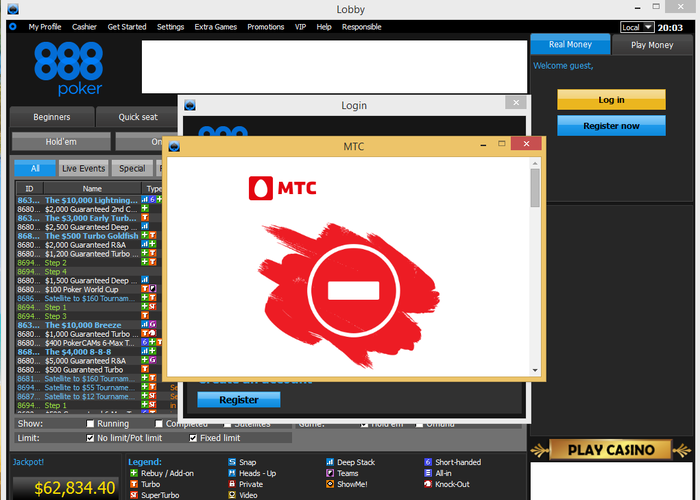Click the yellow Log in button

click(x=611, y=100)
